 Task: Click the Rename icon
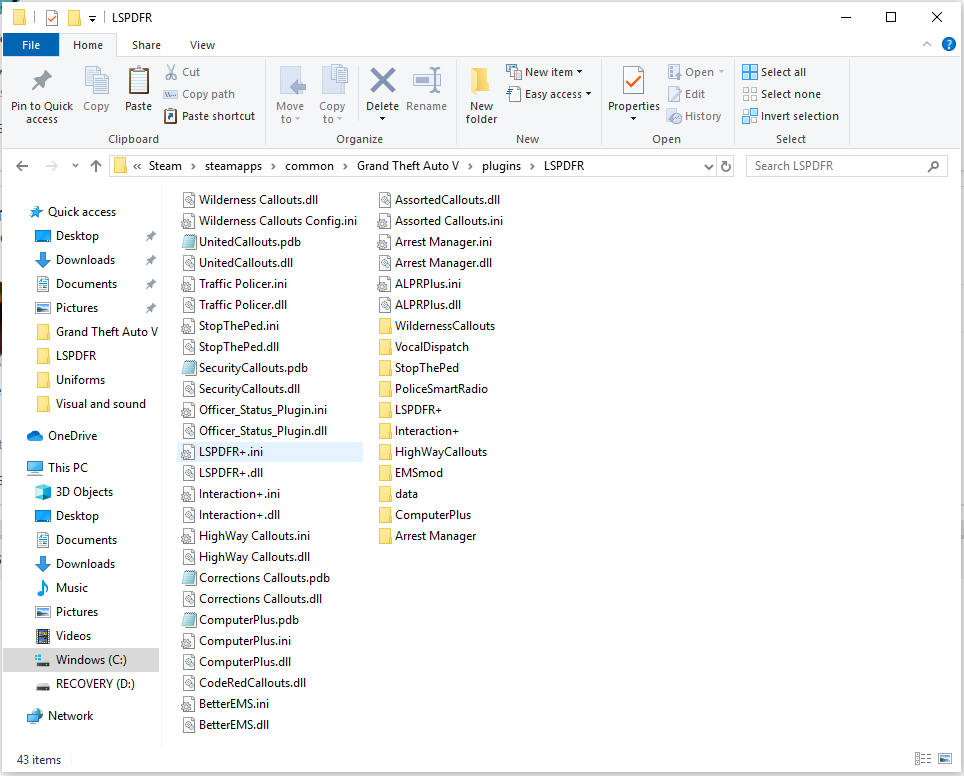(427, 81)
